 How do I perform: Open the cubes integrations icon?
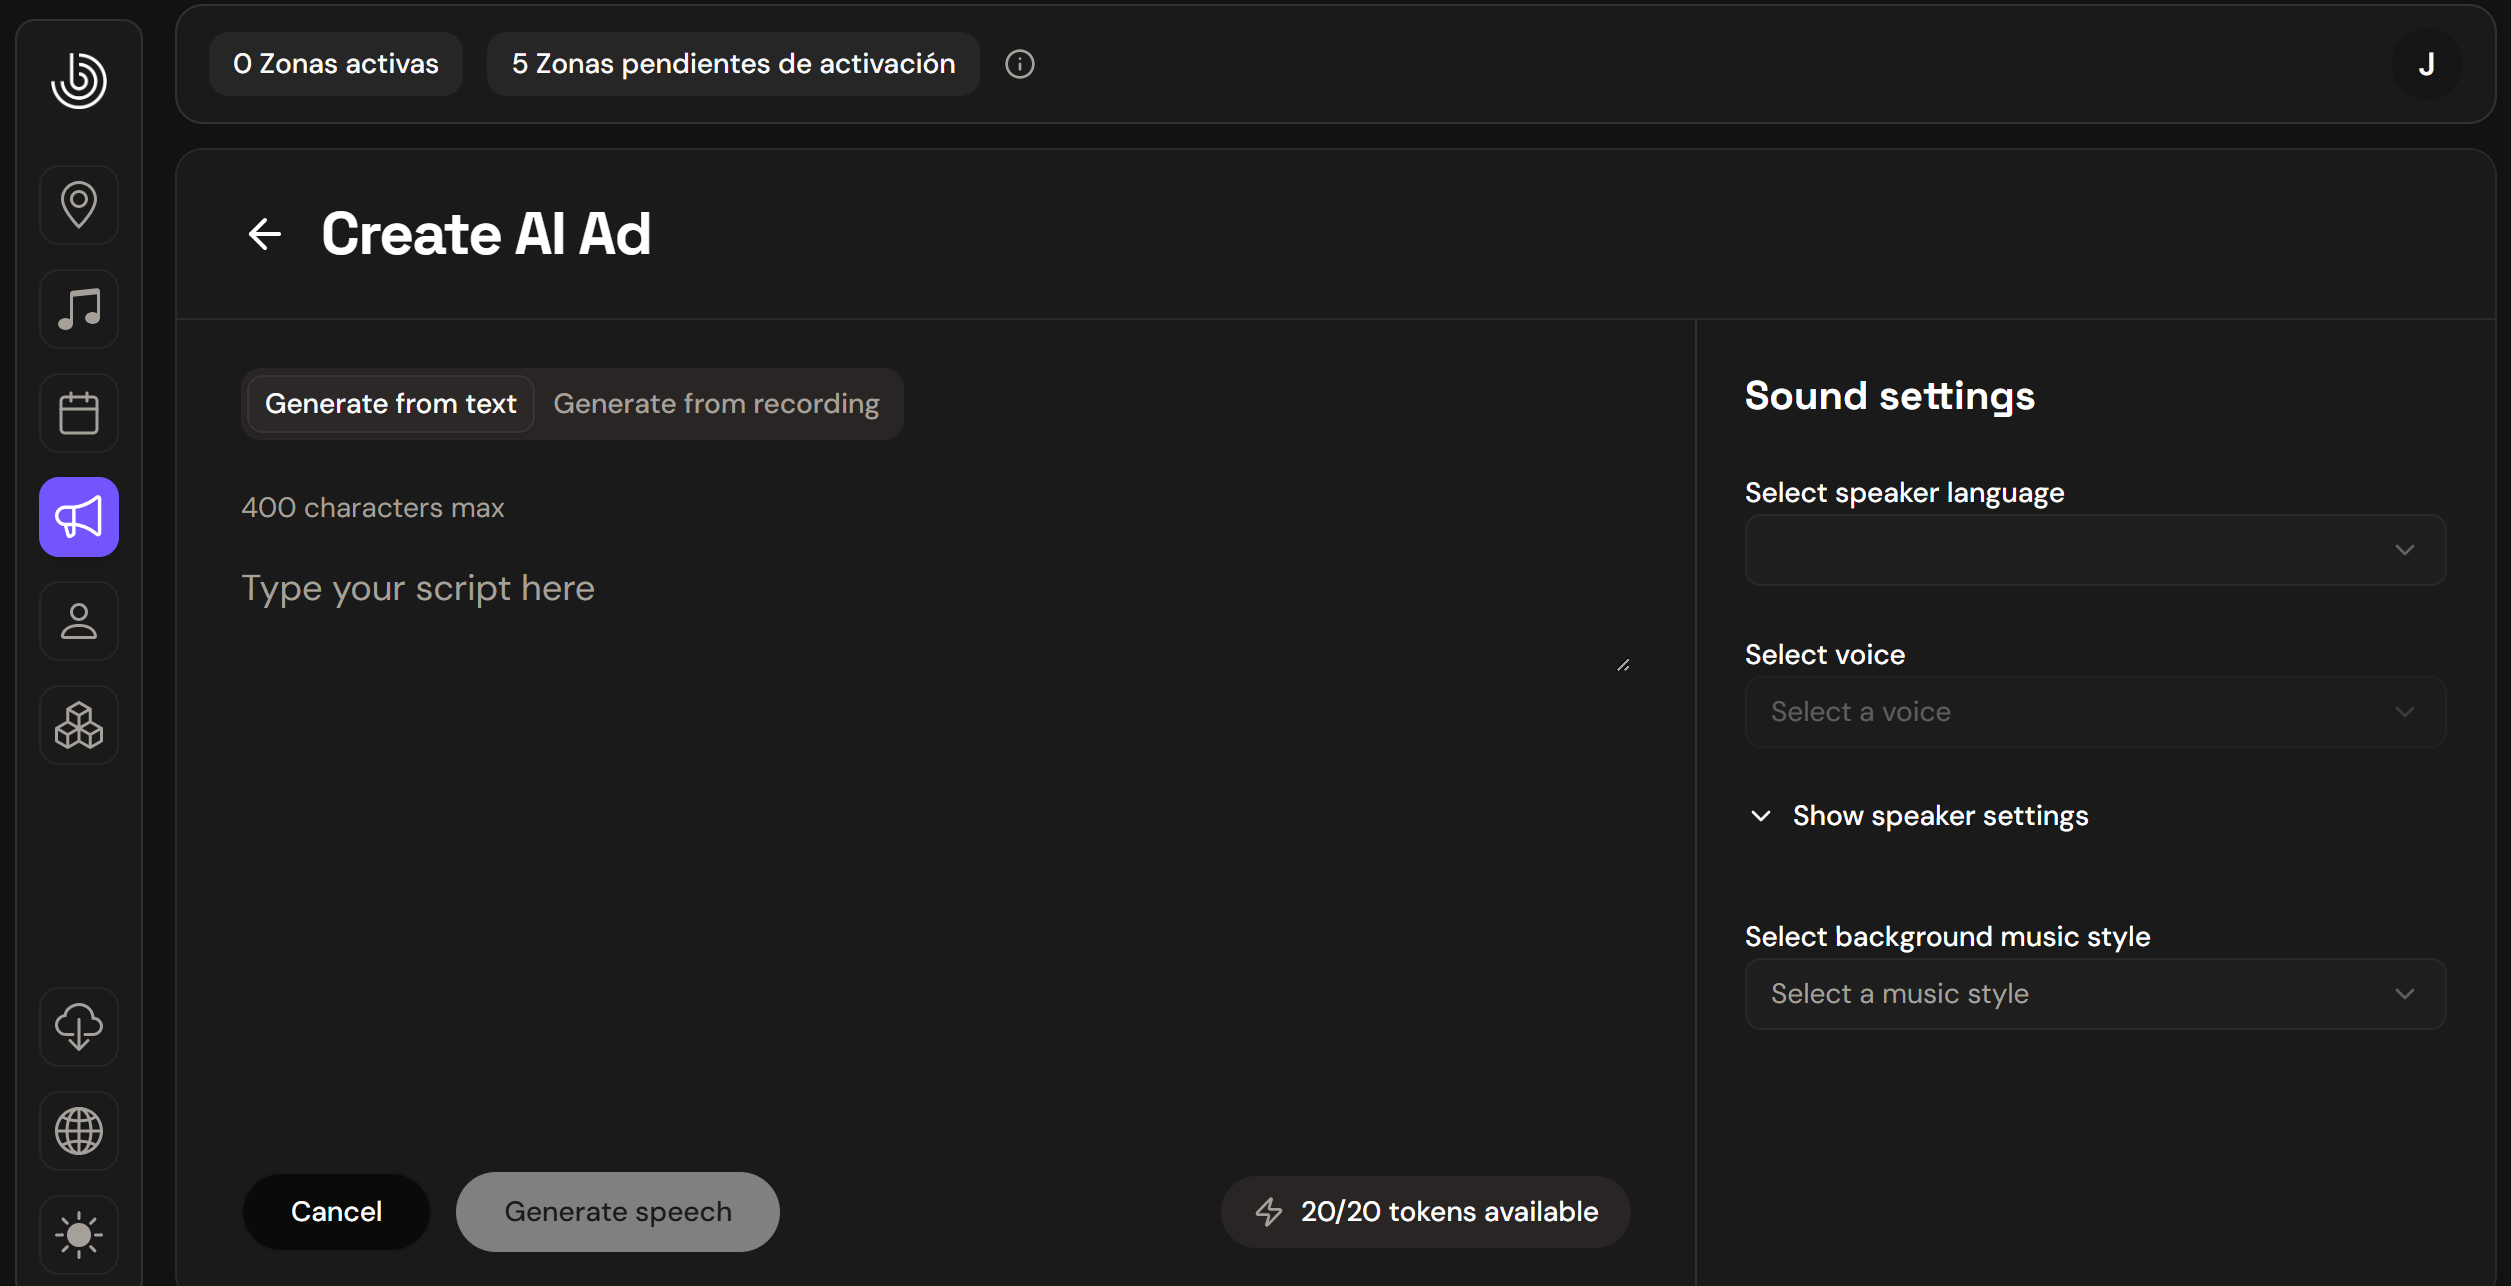point(79,725)
